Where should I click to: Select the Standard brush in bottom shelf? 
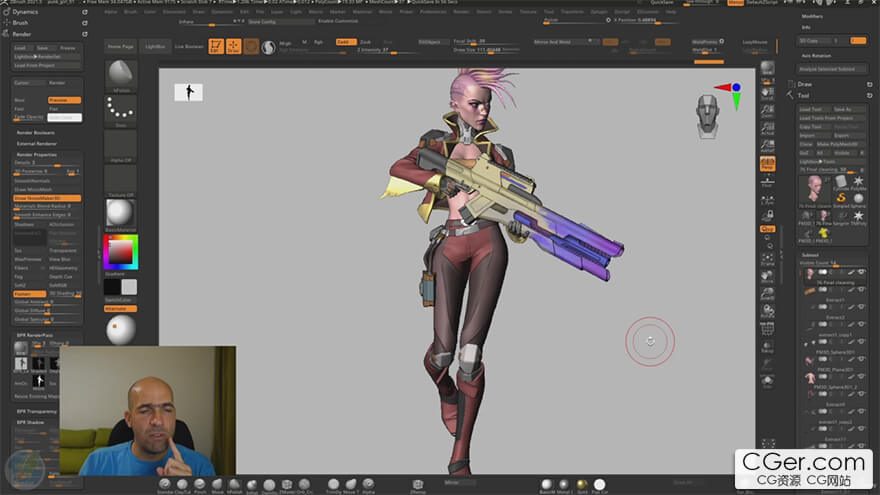(164, 485)
